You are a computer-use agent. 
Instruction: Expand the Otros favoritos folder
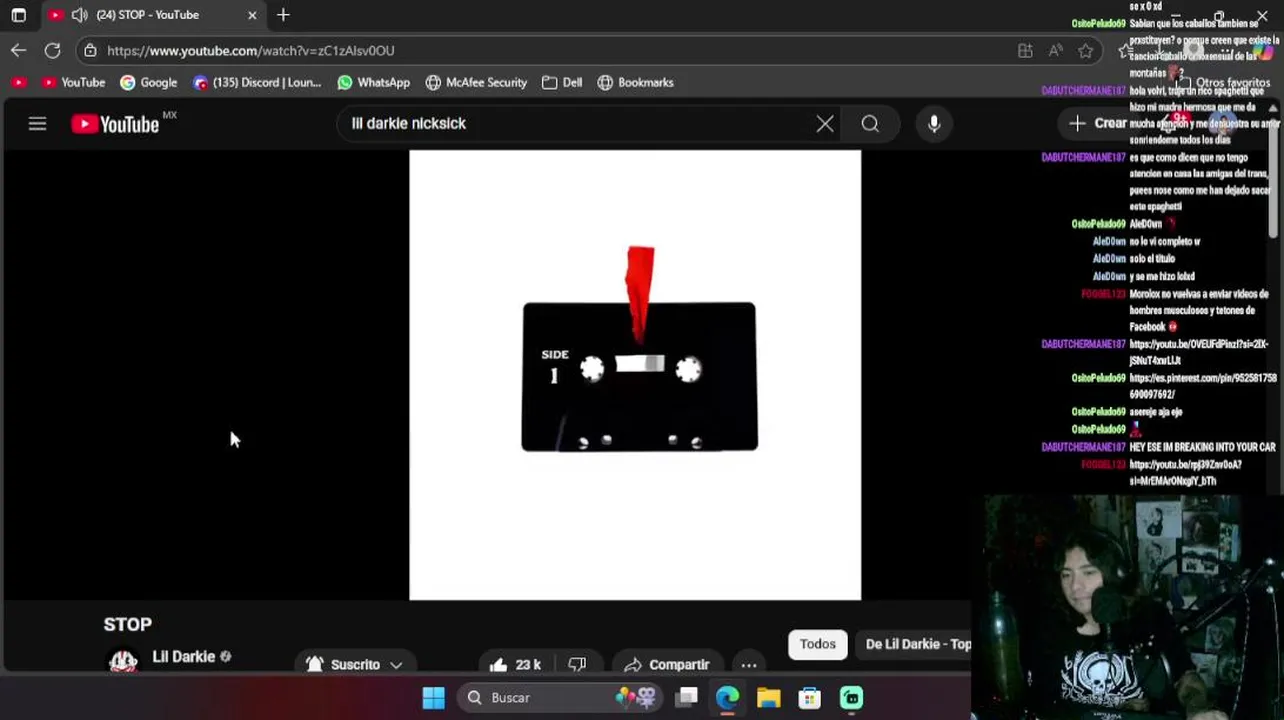pyautogui.click(x=1223, y=83)
